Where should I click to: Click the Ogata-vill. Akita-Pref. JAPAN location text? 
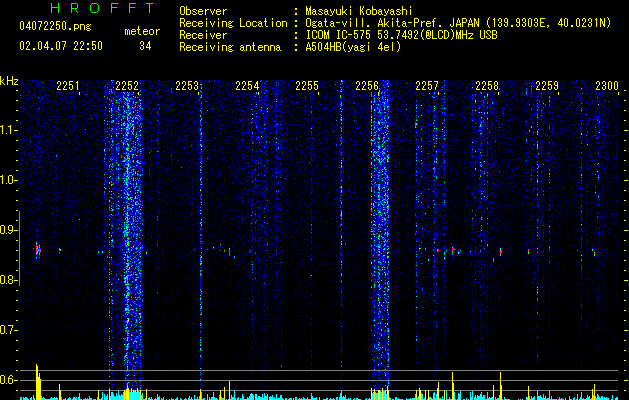coord(458,23)
